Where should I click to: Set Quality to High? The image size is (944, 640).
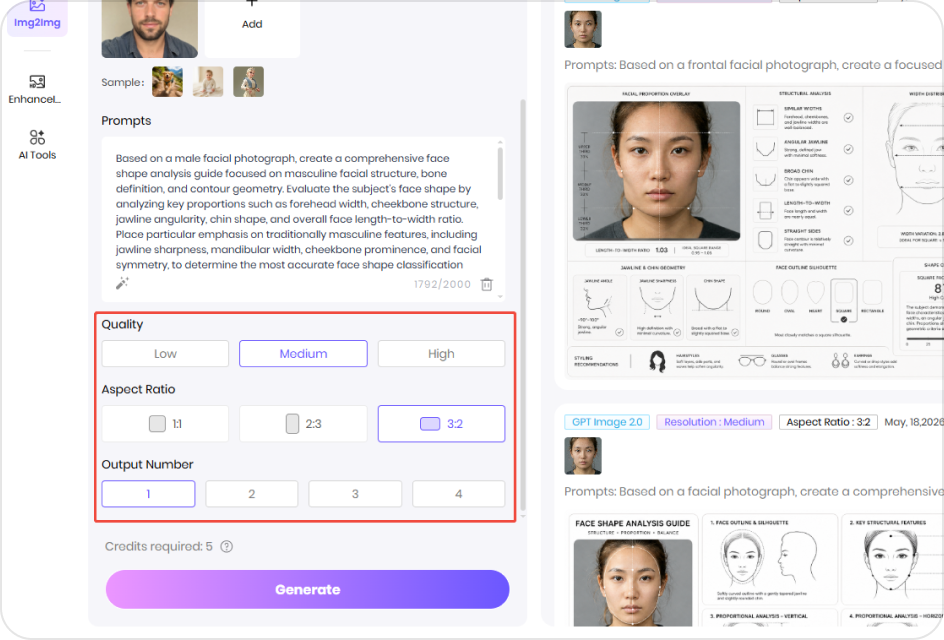[x=441, y=353]
